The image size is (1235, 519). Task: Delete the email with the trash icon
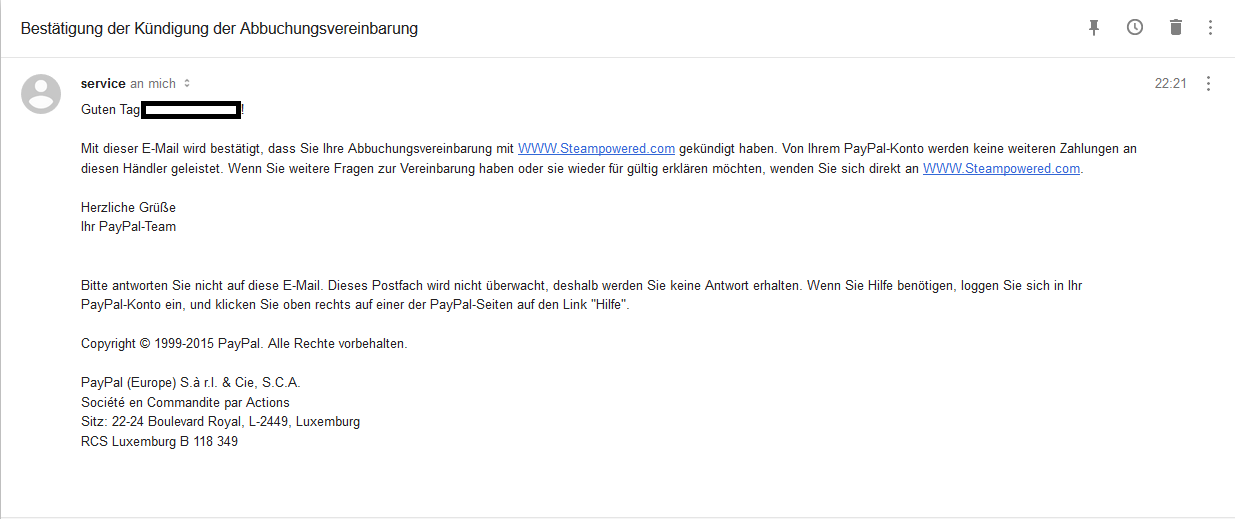tap(1176, 28)
